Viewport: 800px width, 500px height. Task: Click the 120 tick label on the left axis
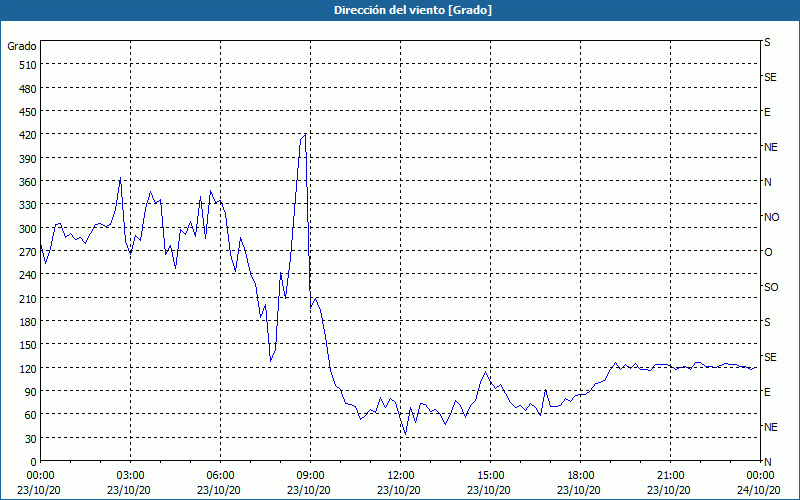28,369
